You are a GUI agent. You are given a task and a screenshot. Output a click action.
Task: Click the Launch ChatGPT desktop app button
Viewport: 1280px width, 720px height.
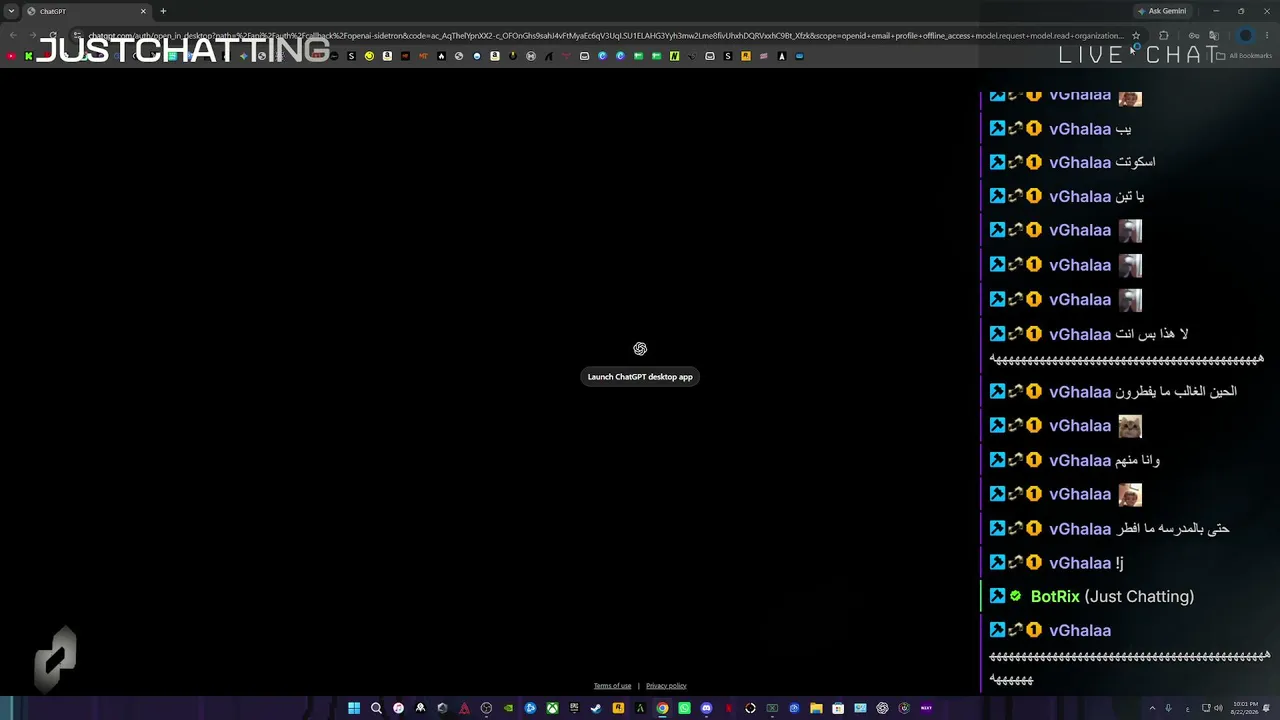tap(640, 377)
